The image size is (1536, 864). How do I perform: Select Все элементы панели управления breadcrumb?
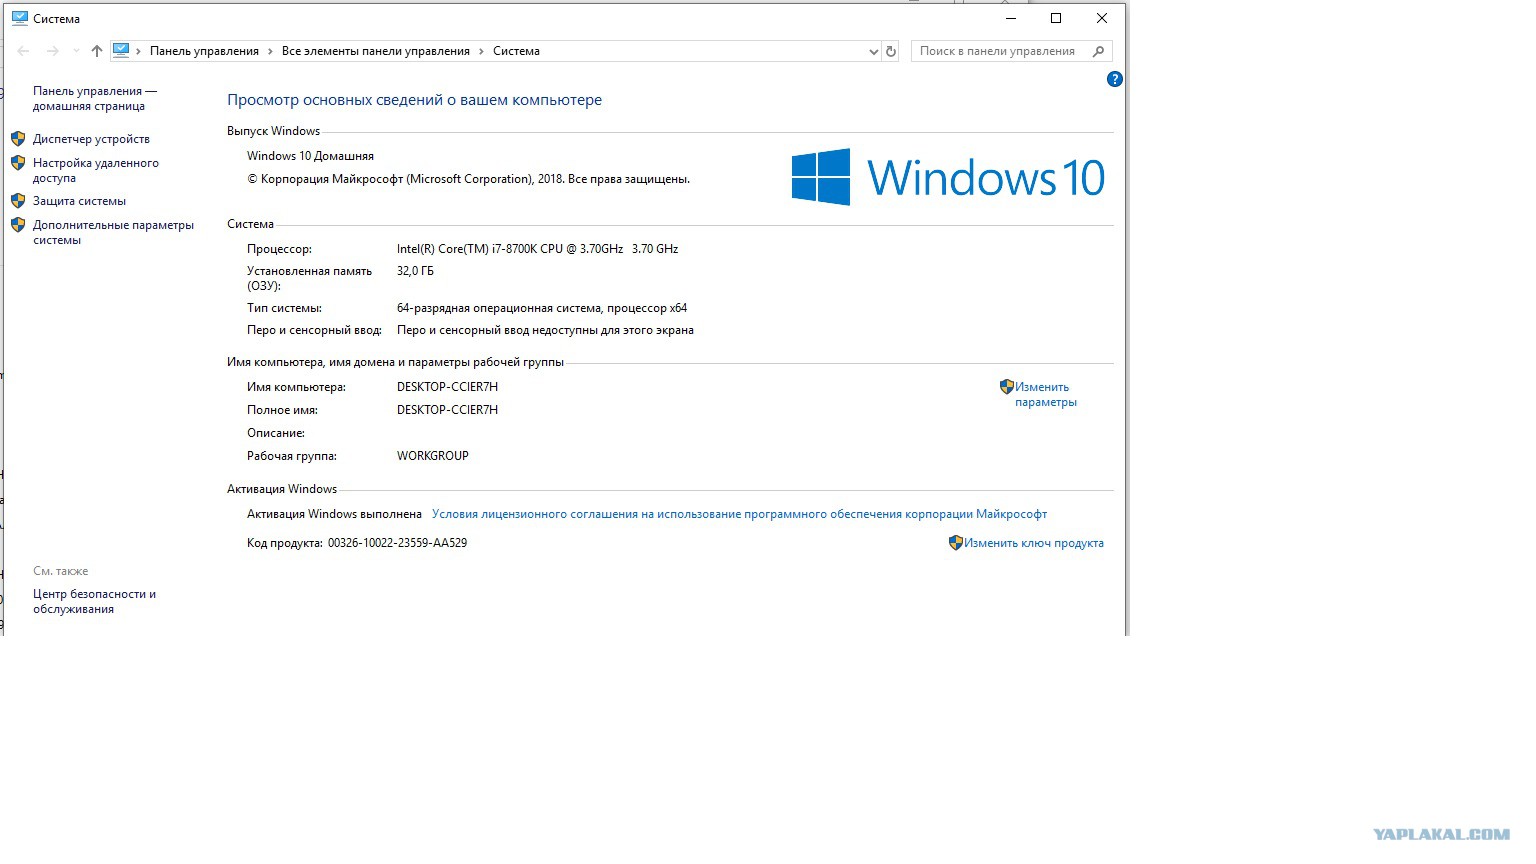[x=375, y=51]
